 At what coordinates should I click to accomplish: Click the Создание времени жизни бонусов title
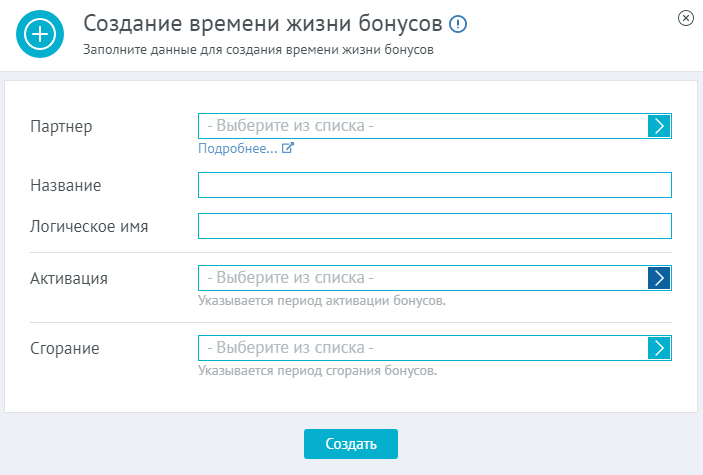click(x=263, y=24)
